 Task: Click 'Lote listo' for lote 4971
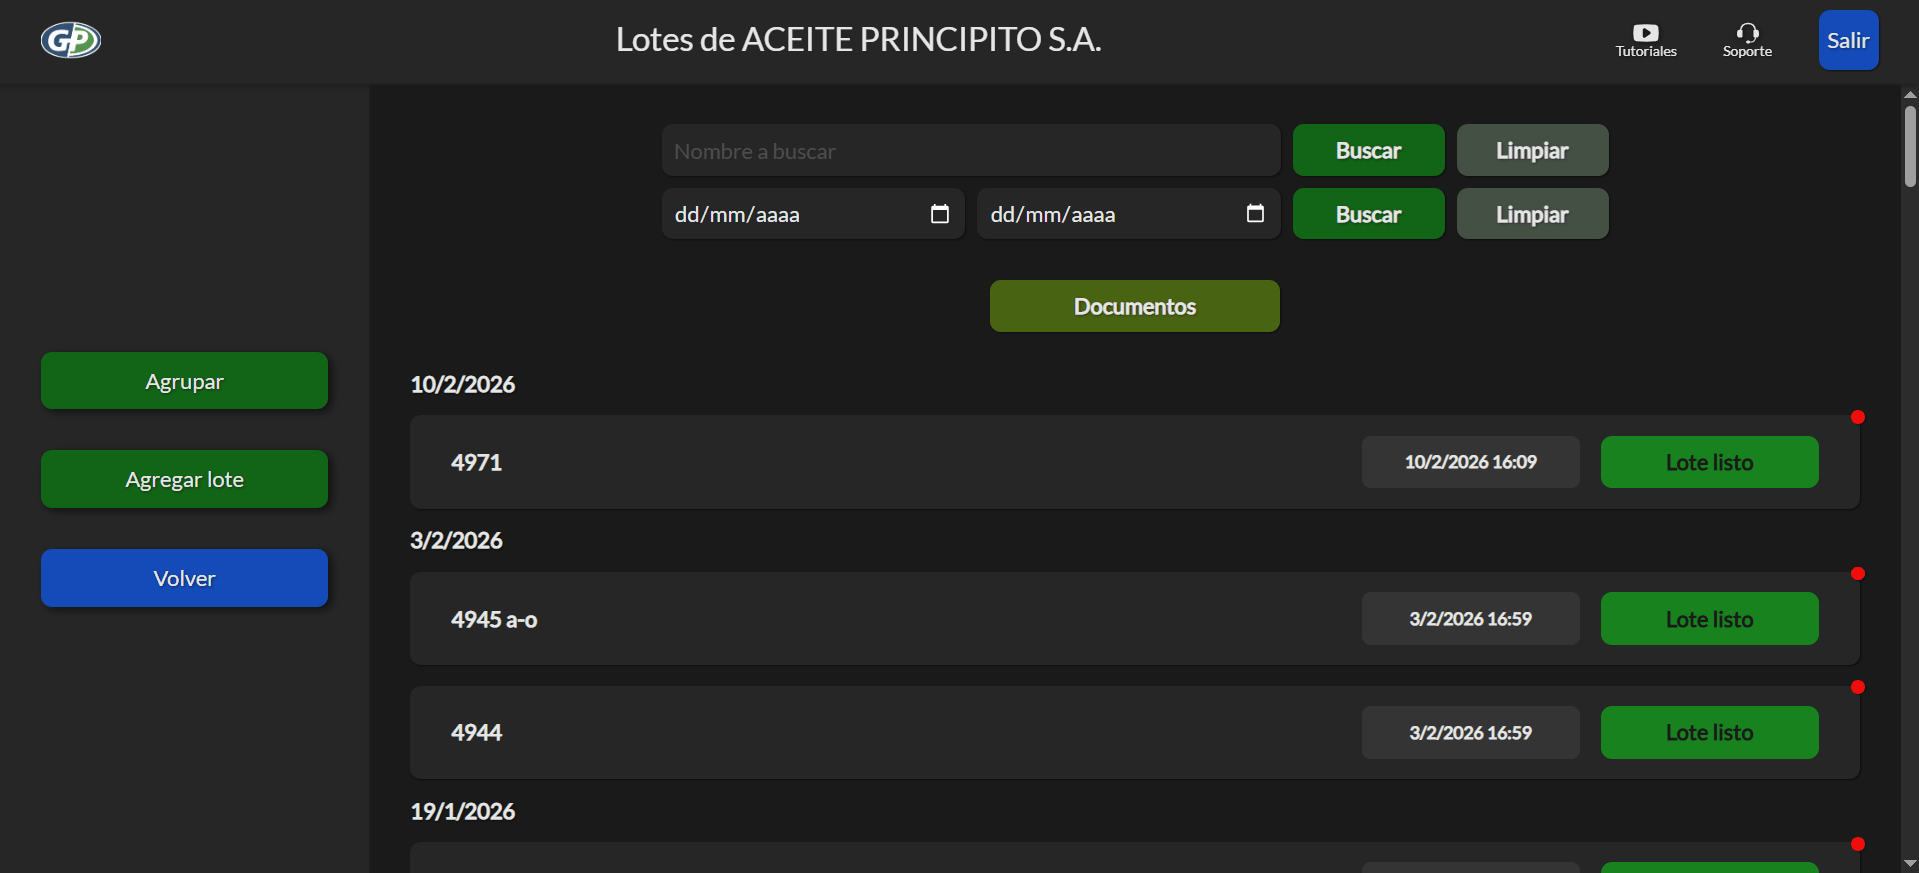click(1708, 462)
